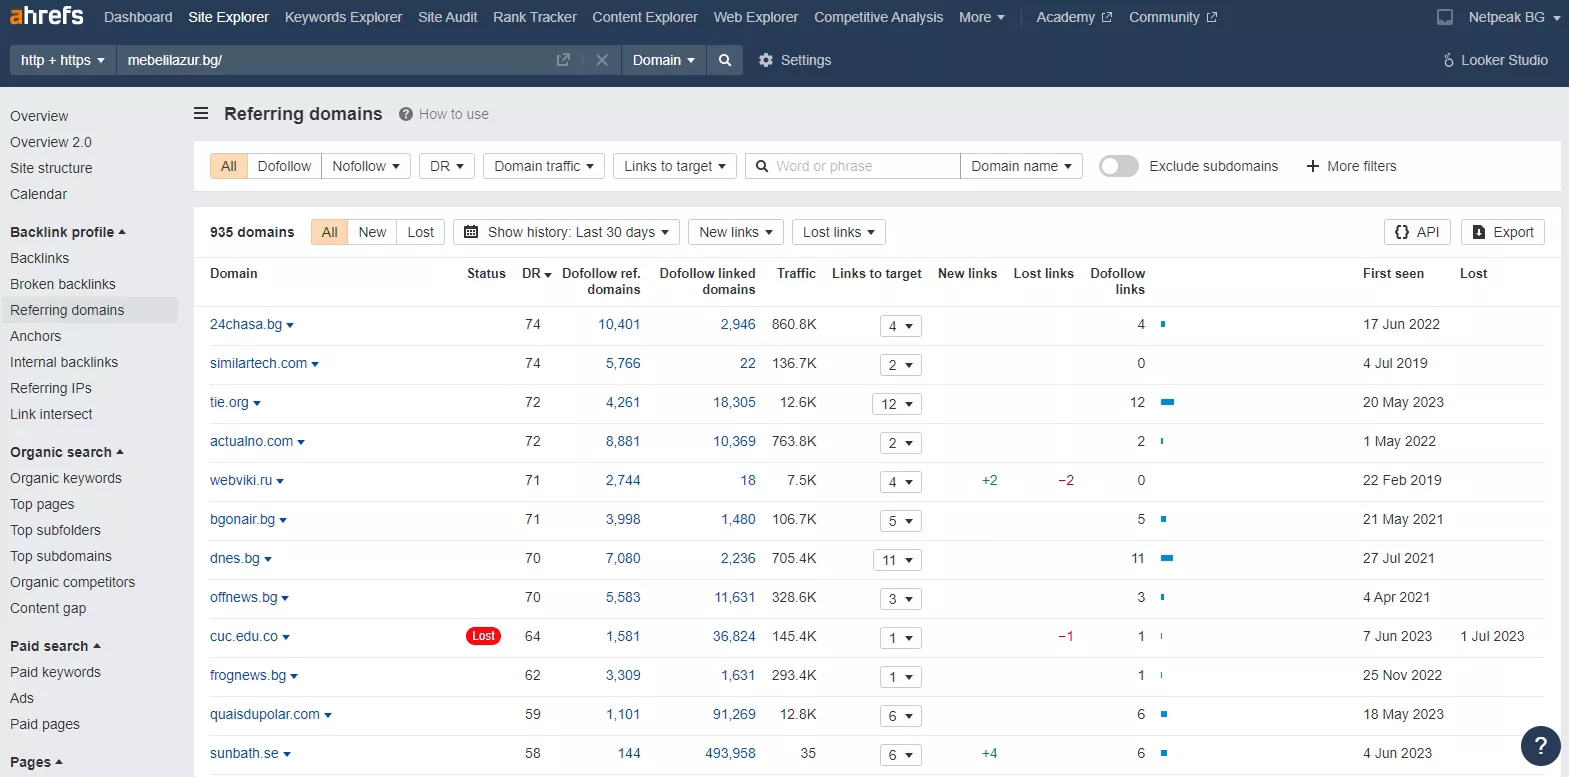
Task: Open Looker Studio link
Action: tap(1495, 60)
